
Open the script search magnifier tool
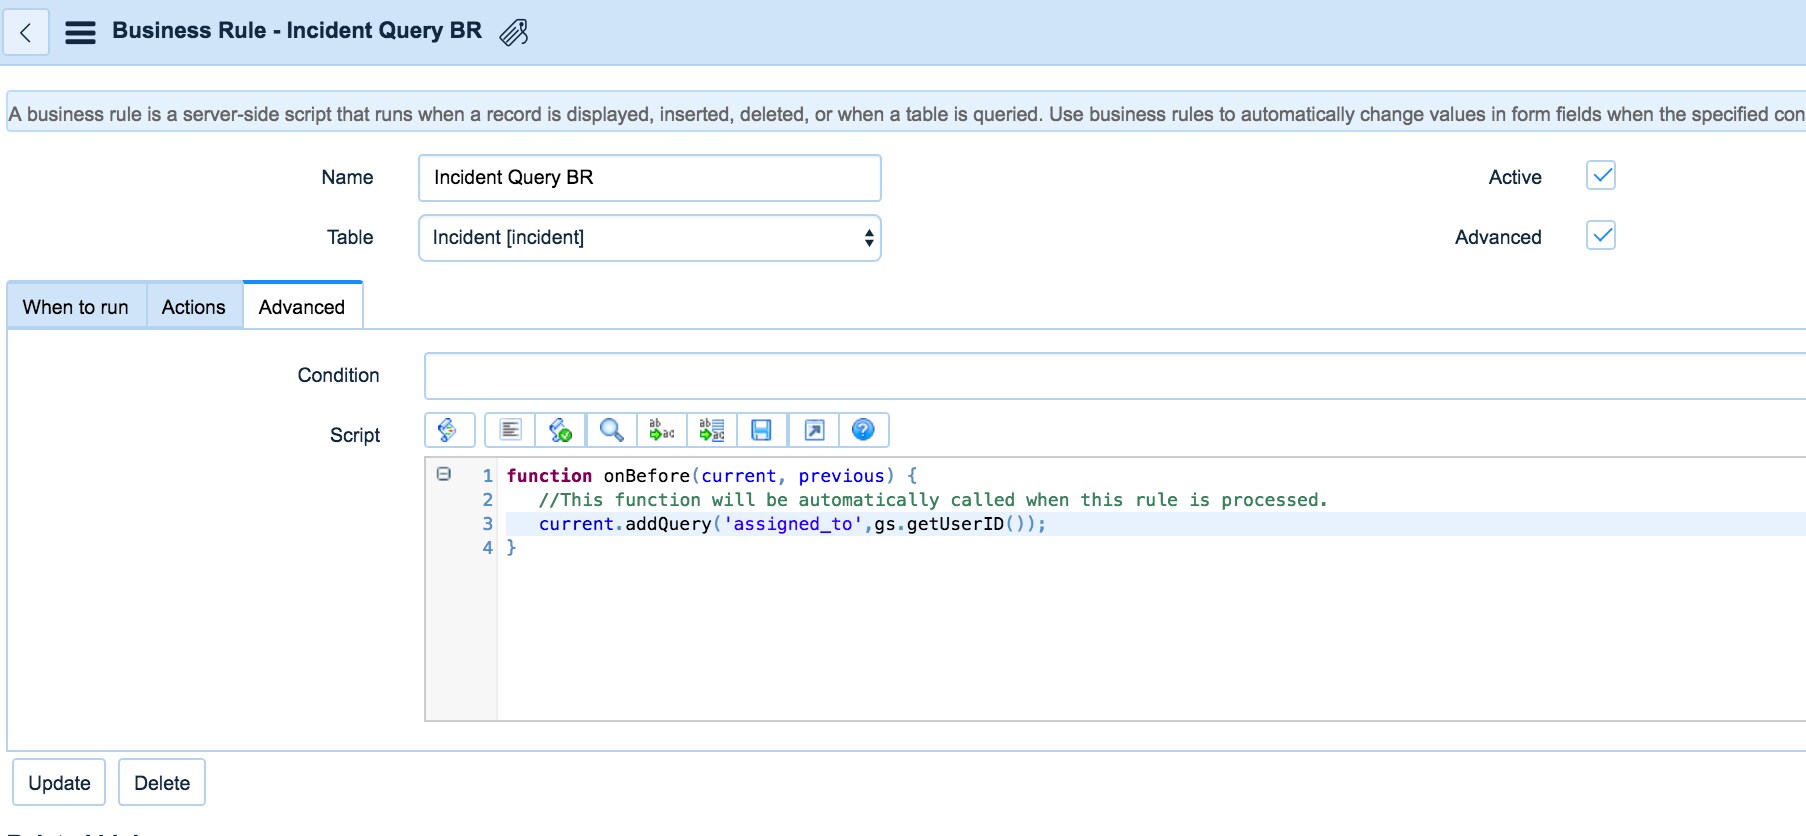click(612, 430)
